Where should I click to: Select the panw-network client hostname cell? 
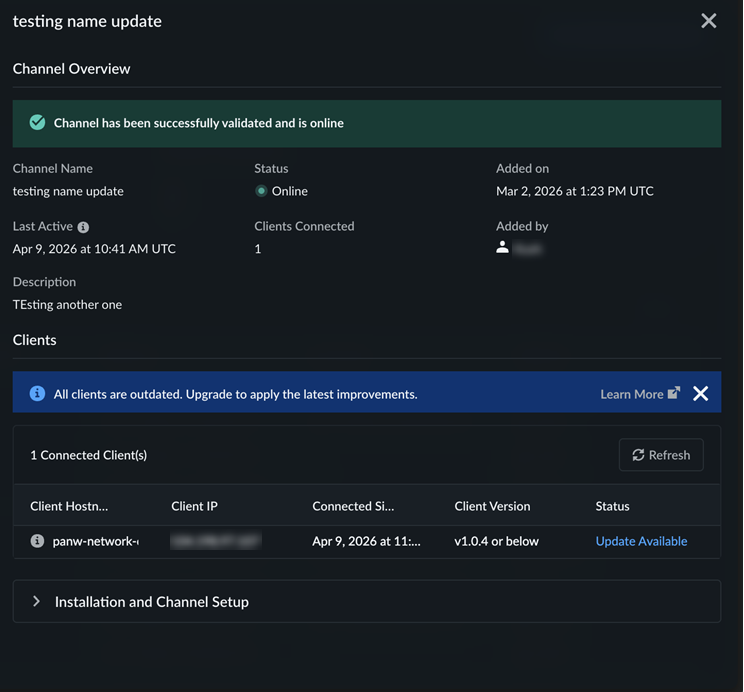click(95, 541)
